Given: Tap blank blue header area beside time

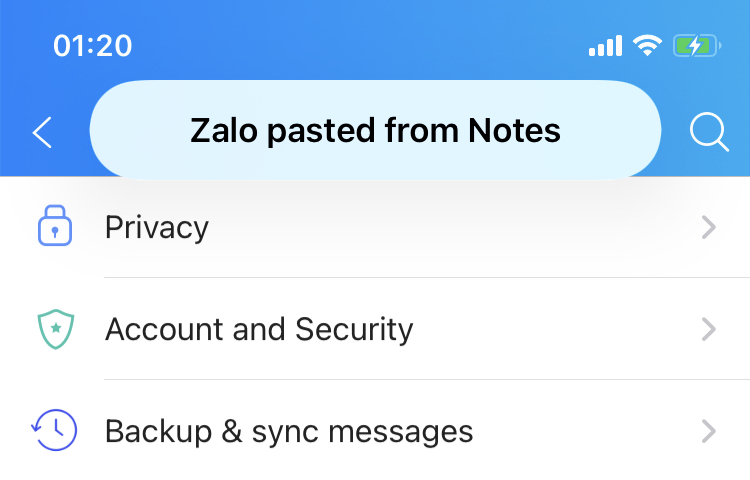Looking at the screenshot, I should (x=359, y=43).
